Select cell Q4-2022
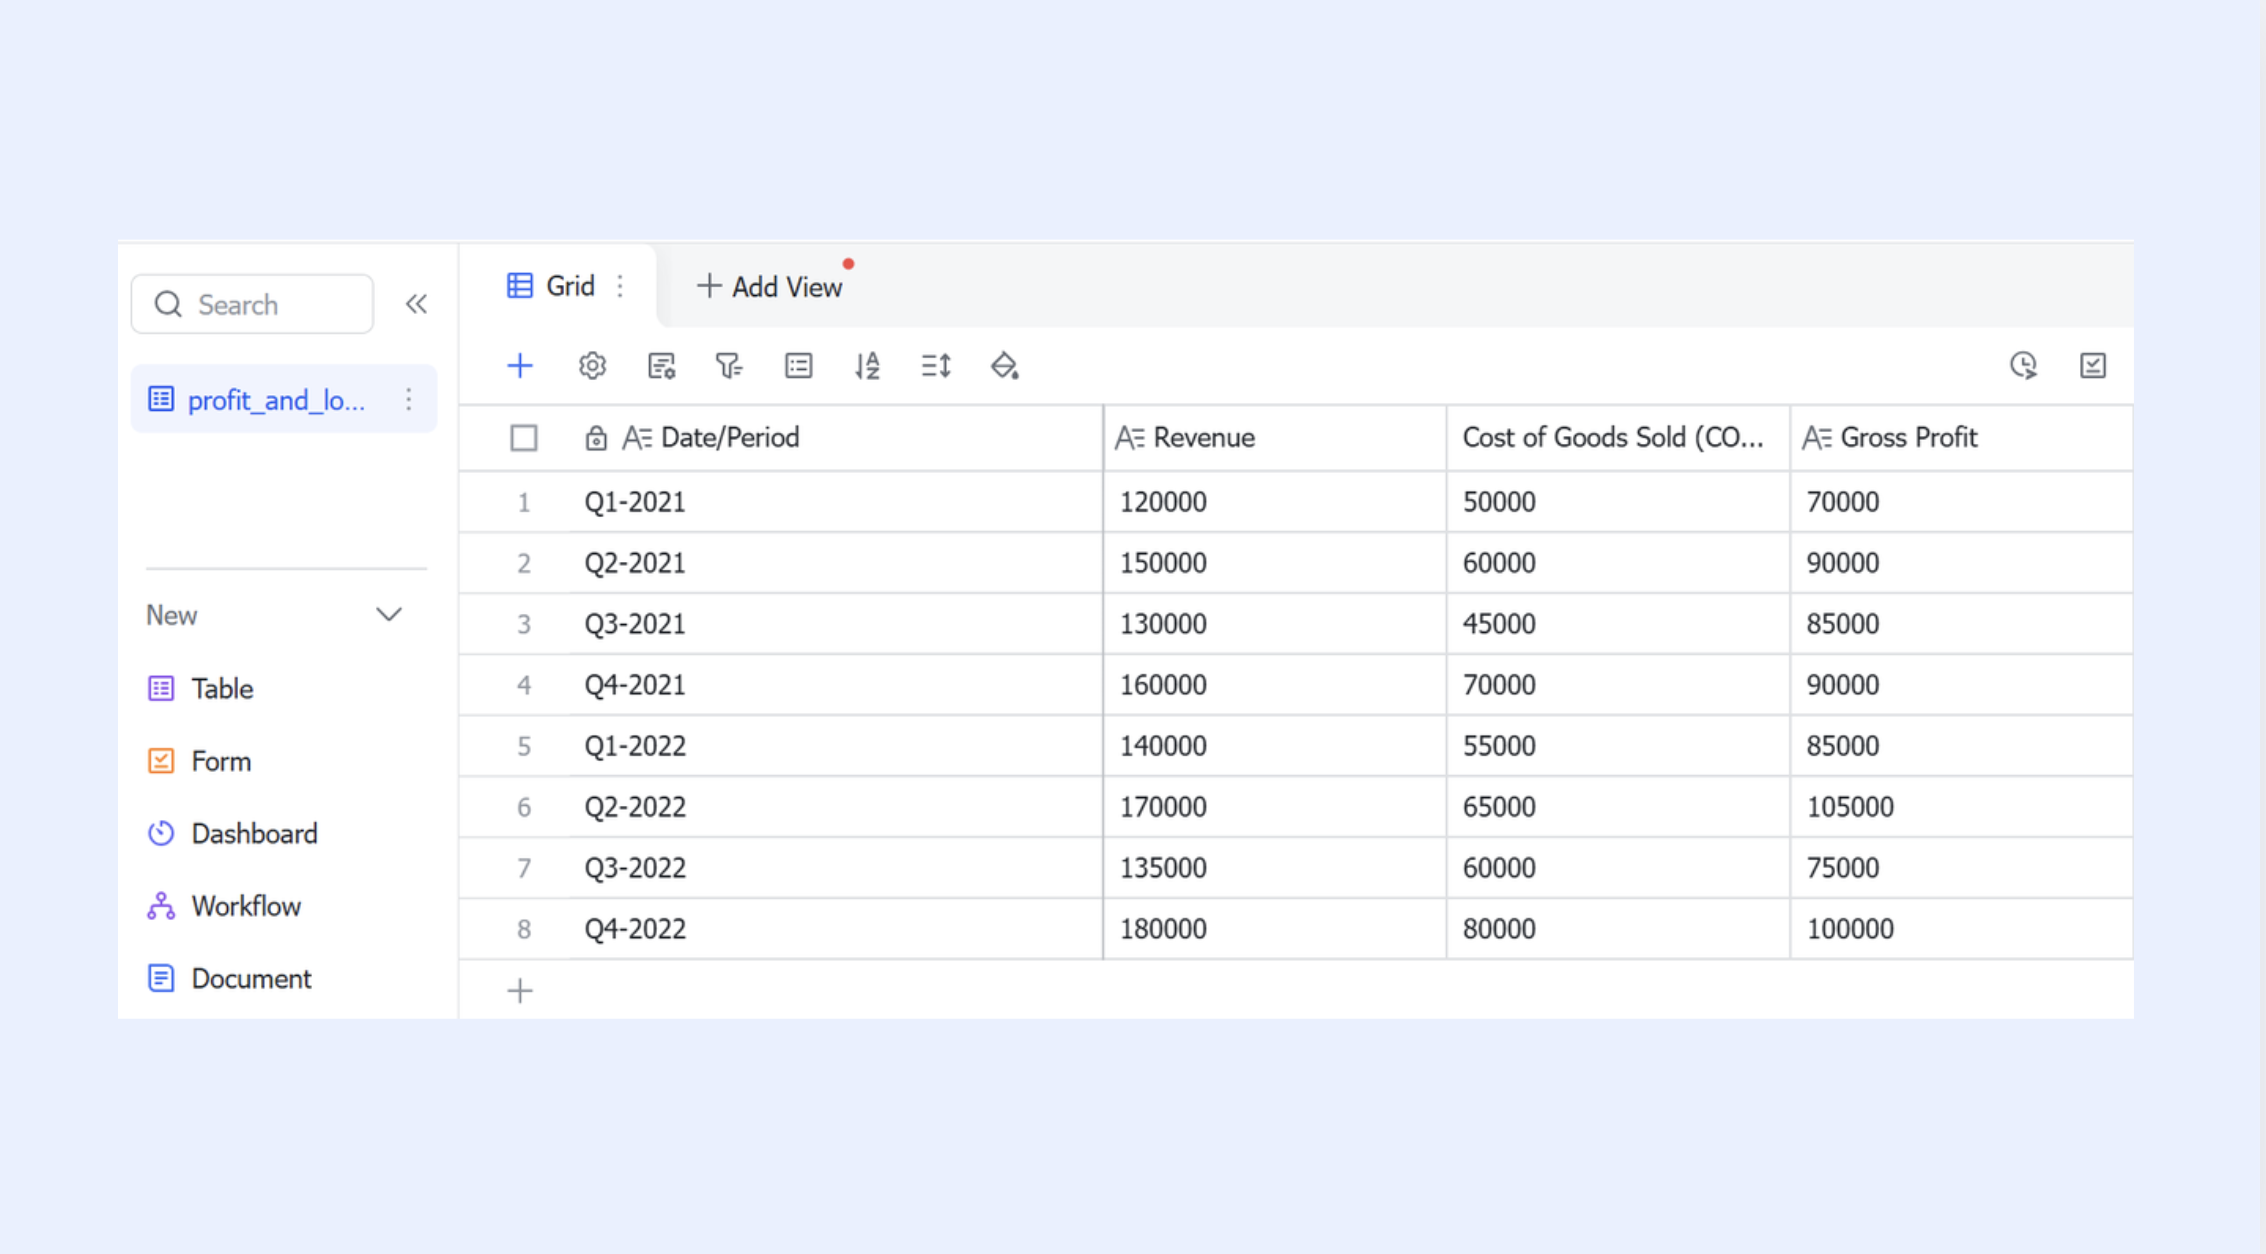 (836, 929)
